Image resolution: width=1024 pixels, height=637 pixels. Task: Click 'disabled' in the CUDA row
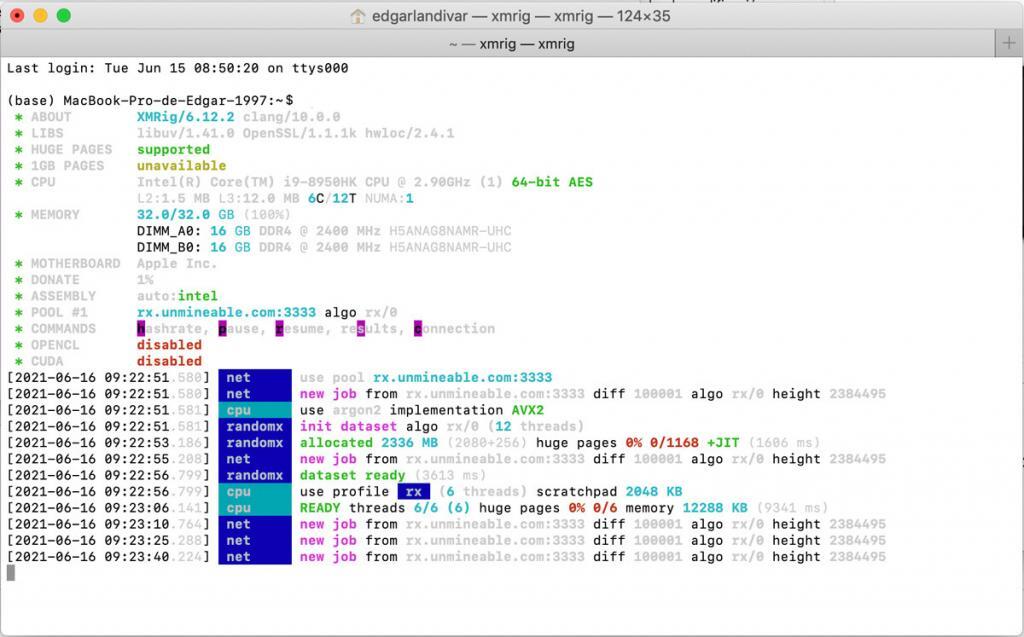click(x=169, y=361)
